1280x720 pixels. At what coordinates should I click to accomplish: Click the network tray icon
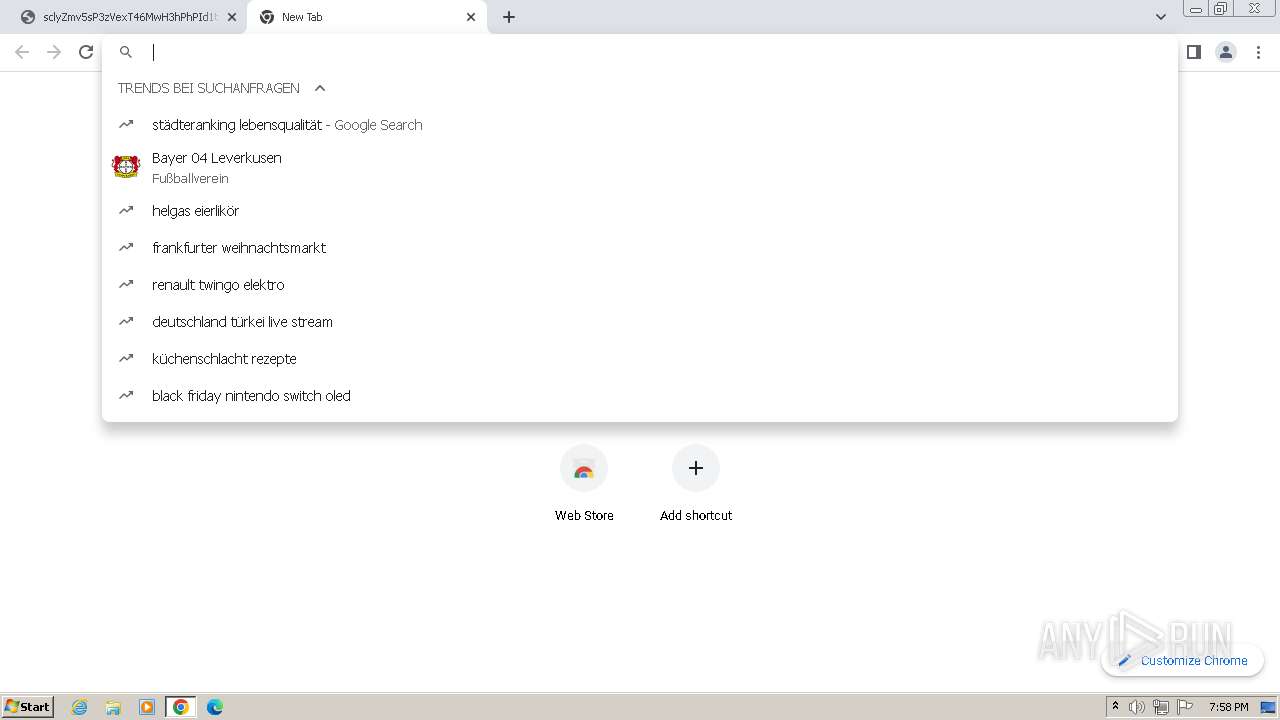click(1161, 707)
